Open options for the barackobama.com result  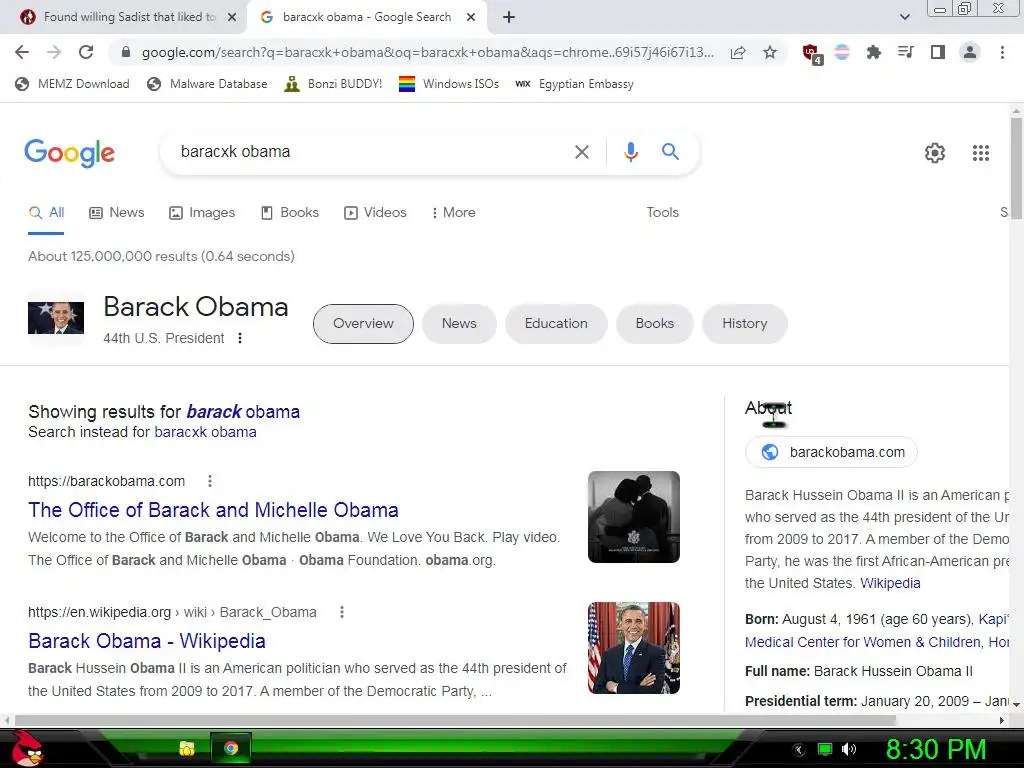coord(210,481)
